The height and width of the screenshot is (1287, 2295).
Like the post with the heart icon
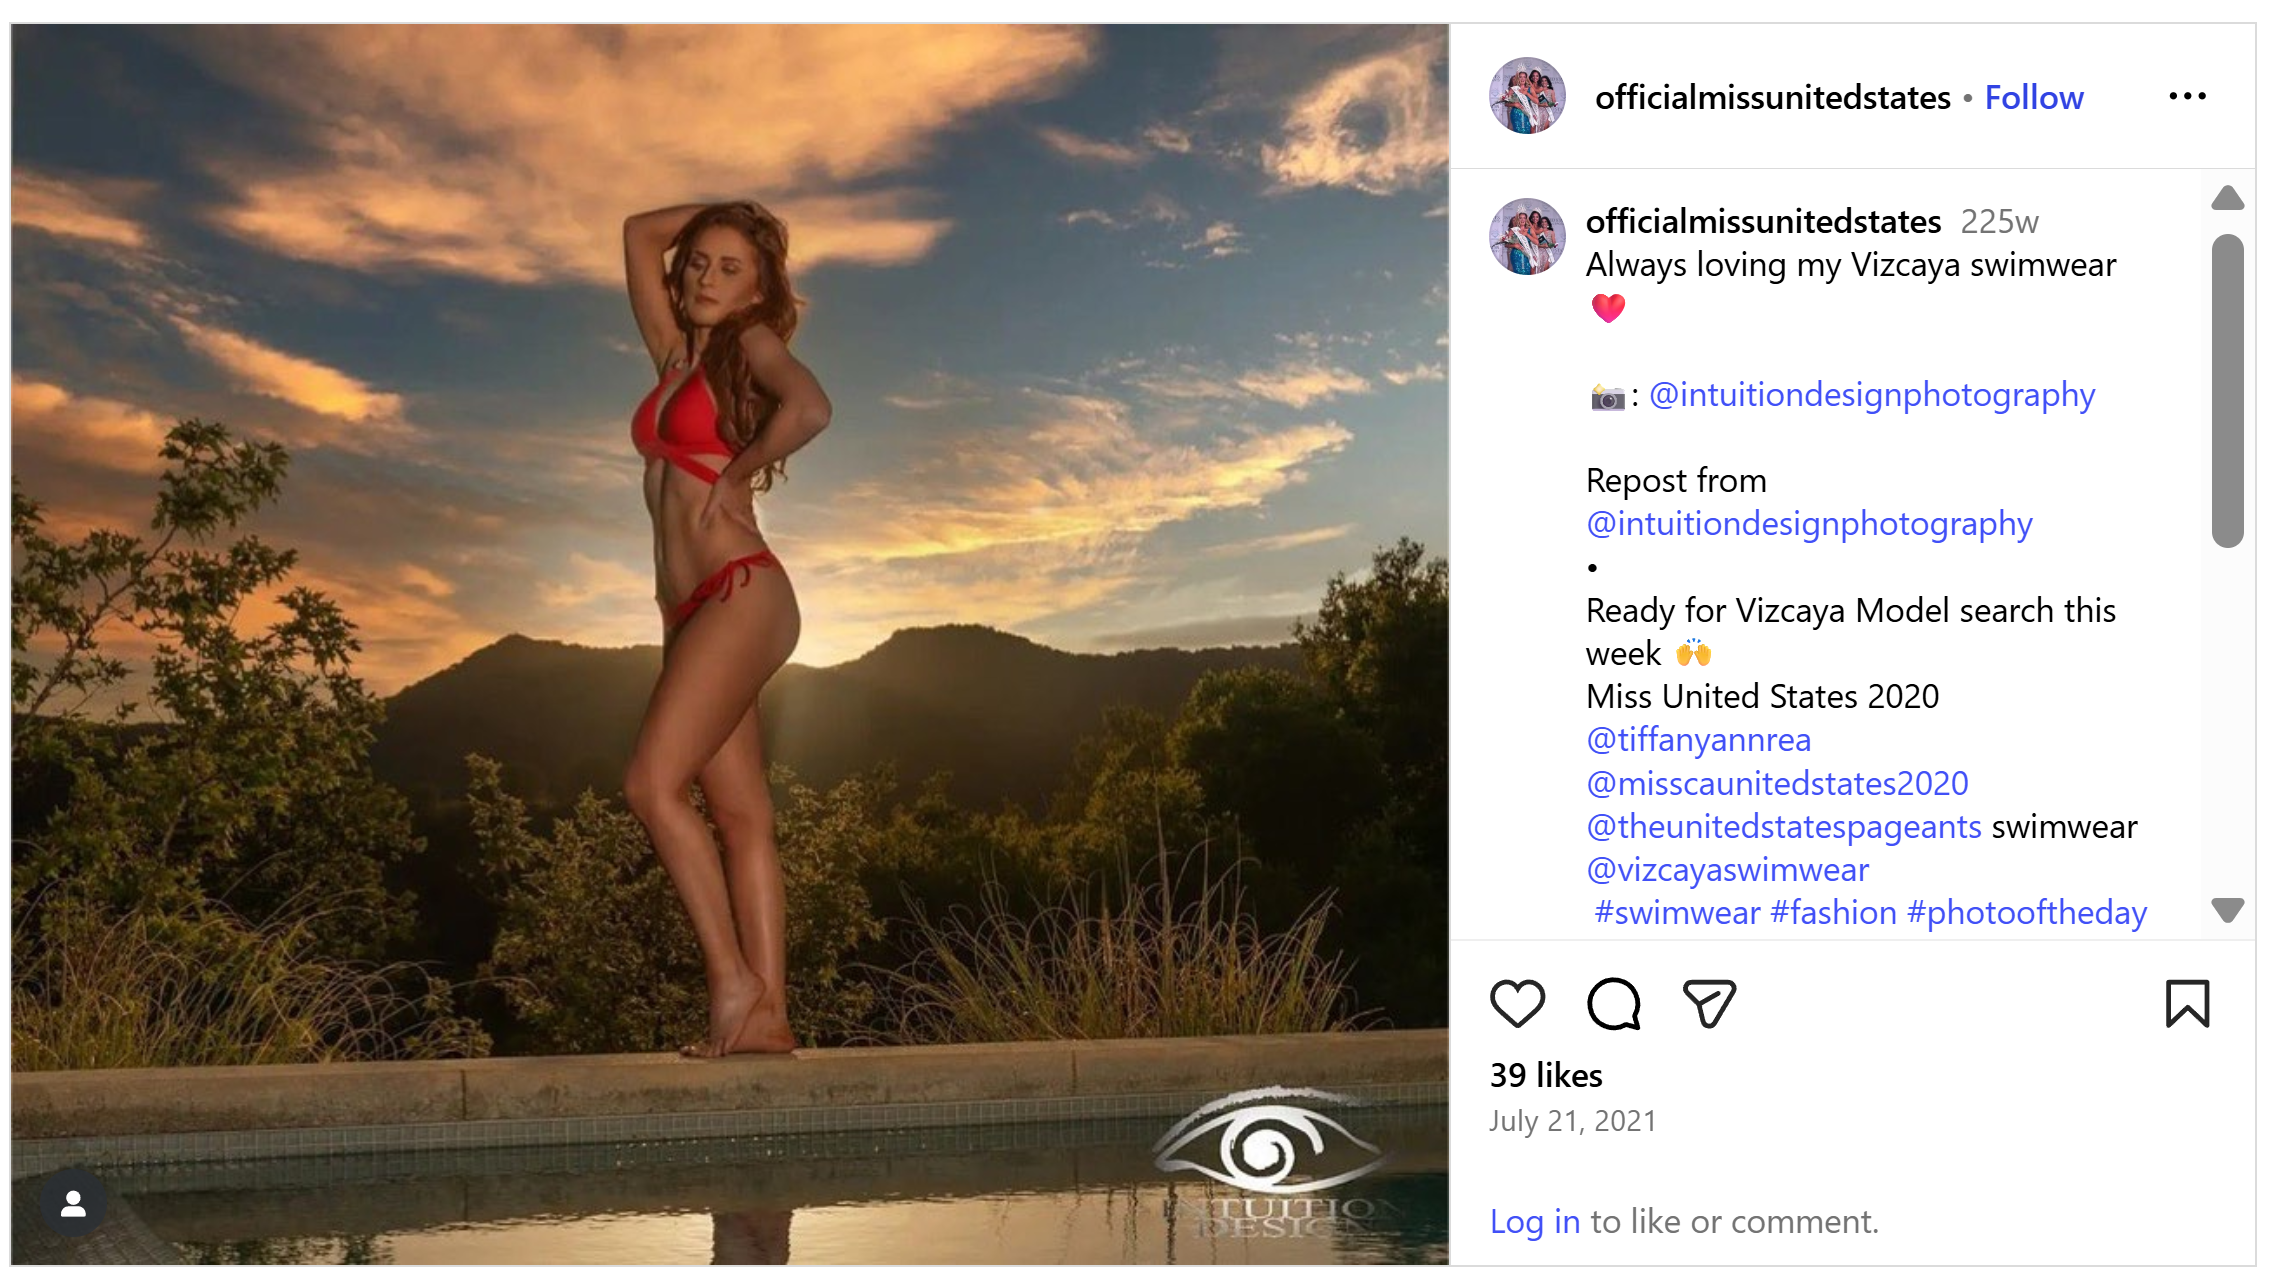[x=1517, y=1003]
